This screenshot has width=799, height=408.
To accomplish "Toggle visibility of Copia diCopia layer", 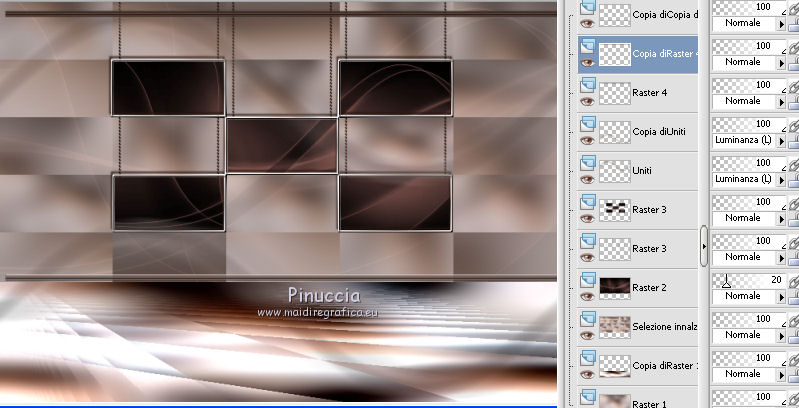I will (x=587, y=23).
